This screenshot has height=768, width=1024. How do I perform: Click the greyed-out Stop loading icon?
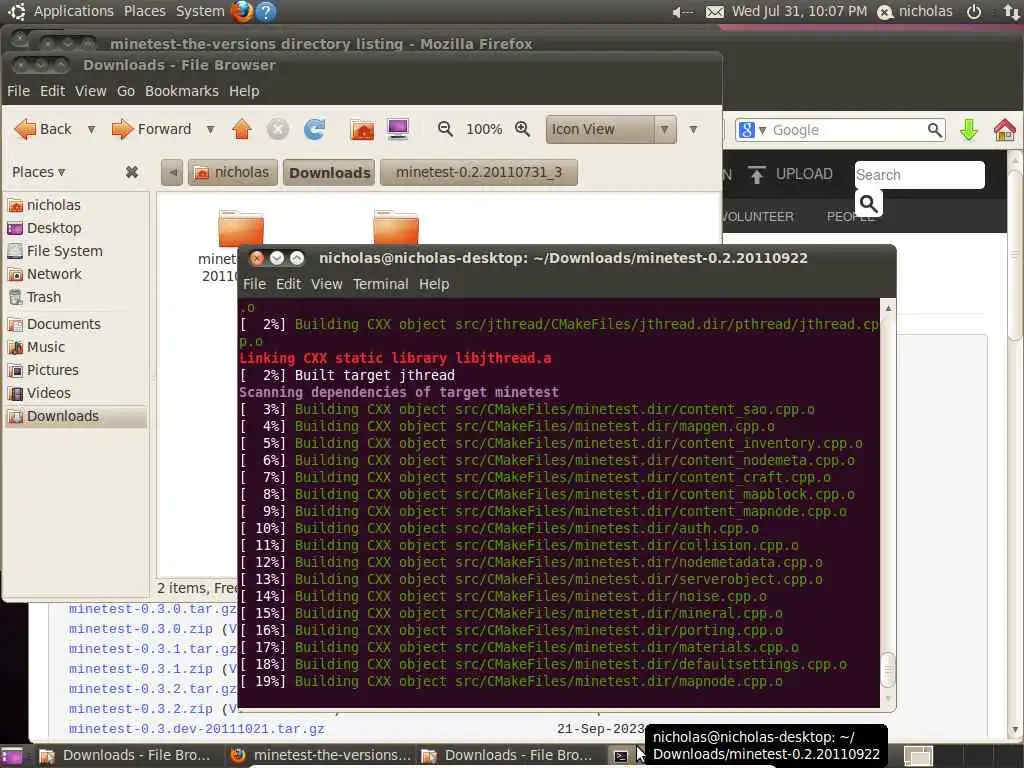[x=278, y=129]
